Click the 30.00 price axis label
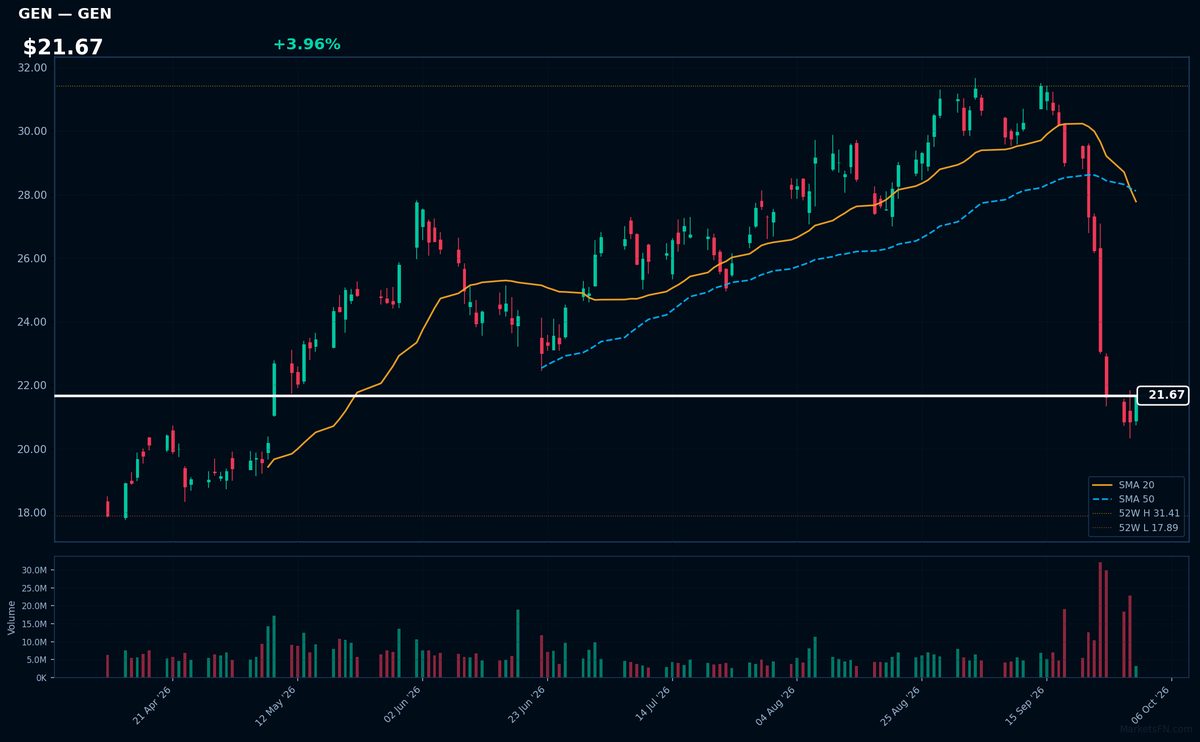Viewport: 1200px width, 742px height. tap(32, 131)
